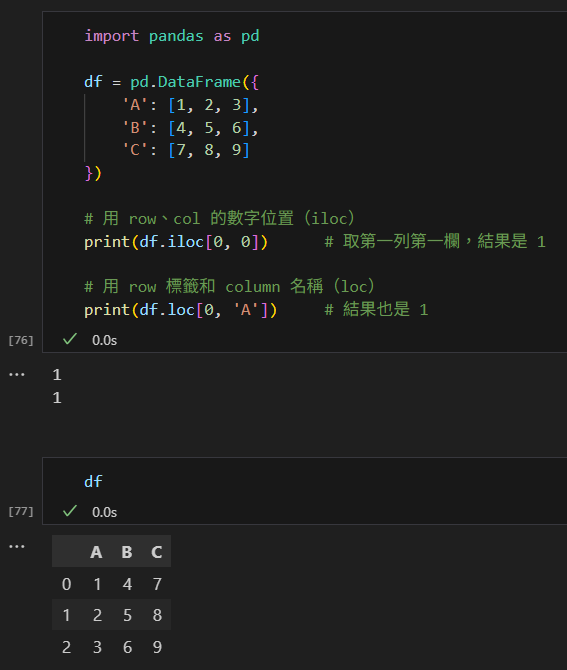Click column header B in dataframe output

tap(127, 552)
